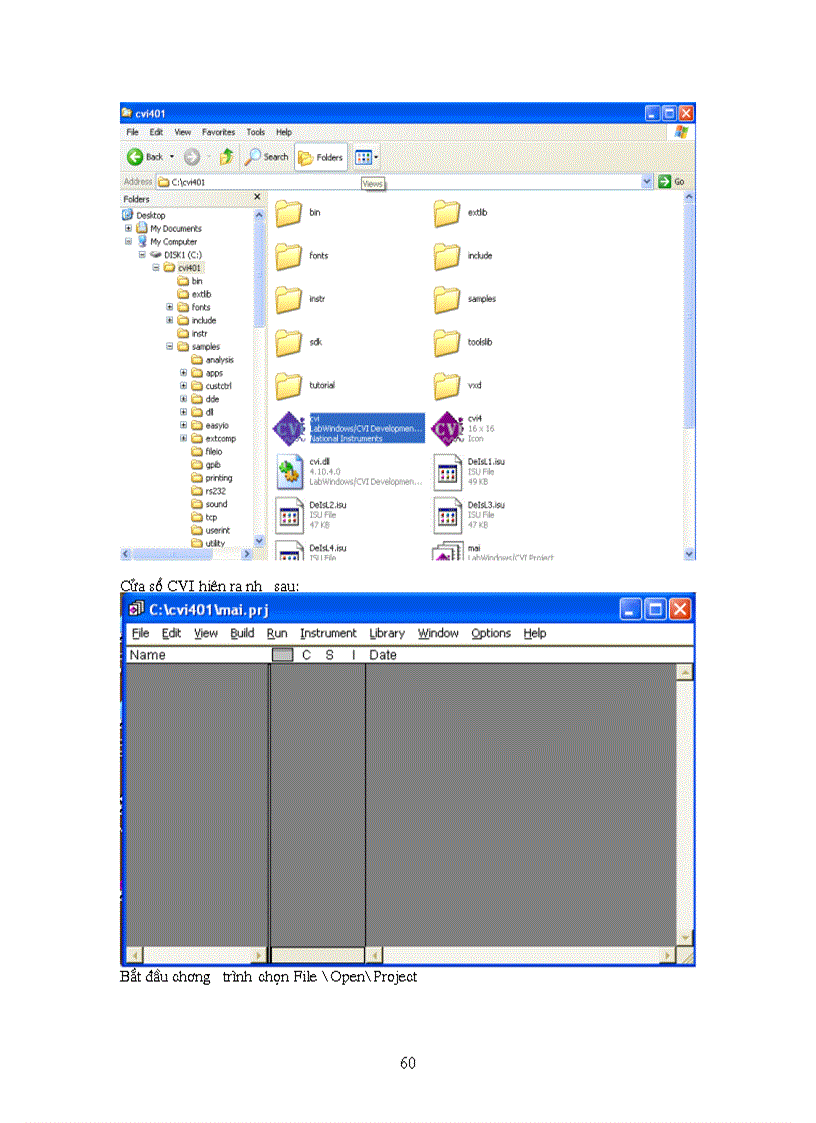Open the Views dropdown arrow
This screenshot has height=1123, width=816.
coord(376,156)
